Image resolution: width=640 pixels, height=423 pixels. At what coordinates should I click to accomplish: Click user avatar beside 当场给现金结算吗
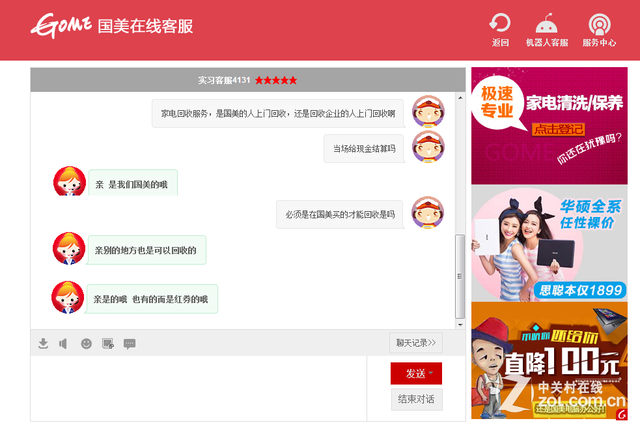pos(428,147)
